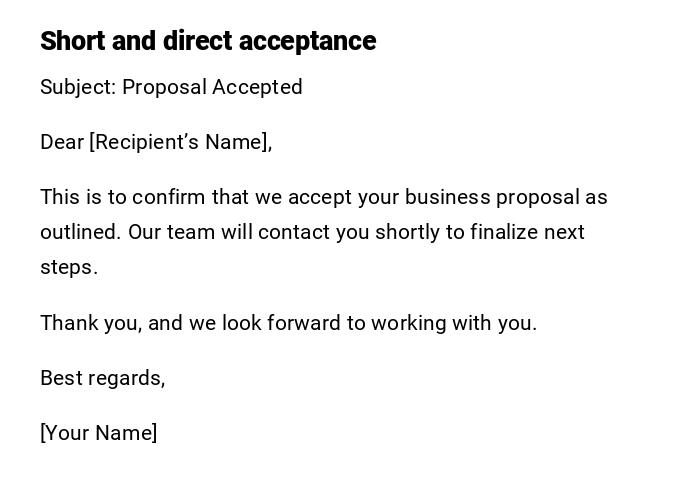700x495 pixels.
Task: Click the word 'steps.' ending the paragraph
Action: coord(69,267)
